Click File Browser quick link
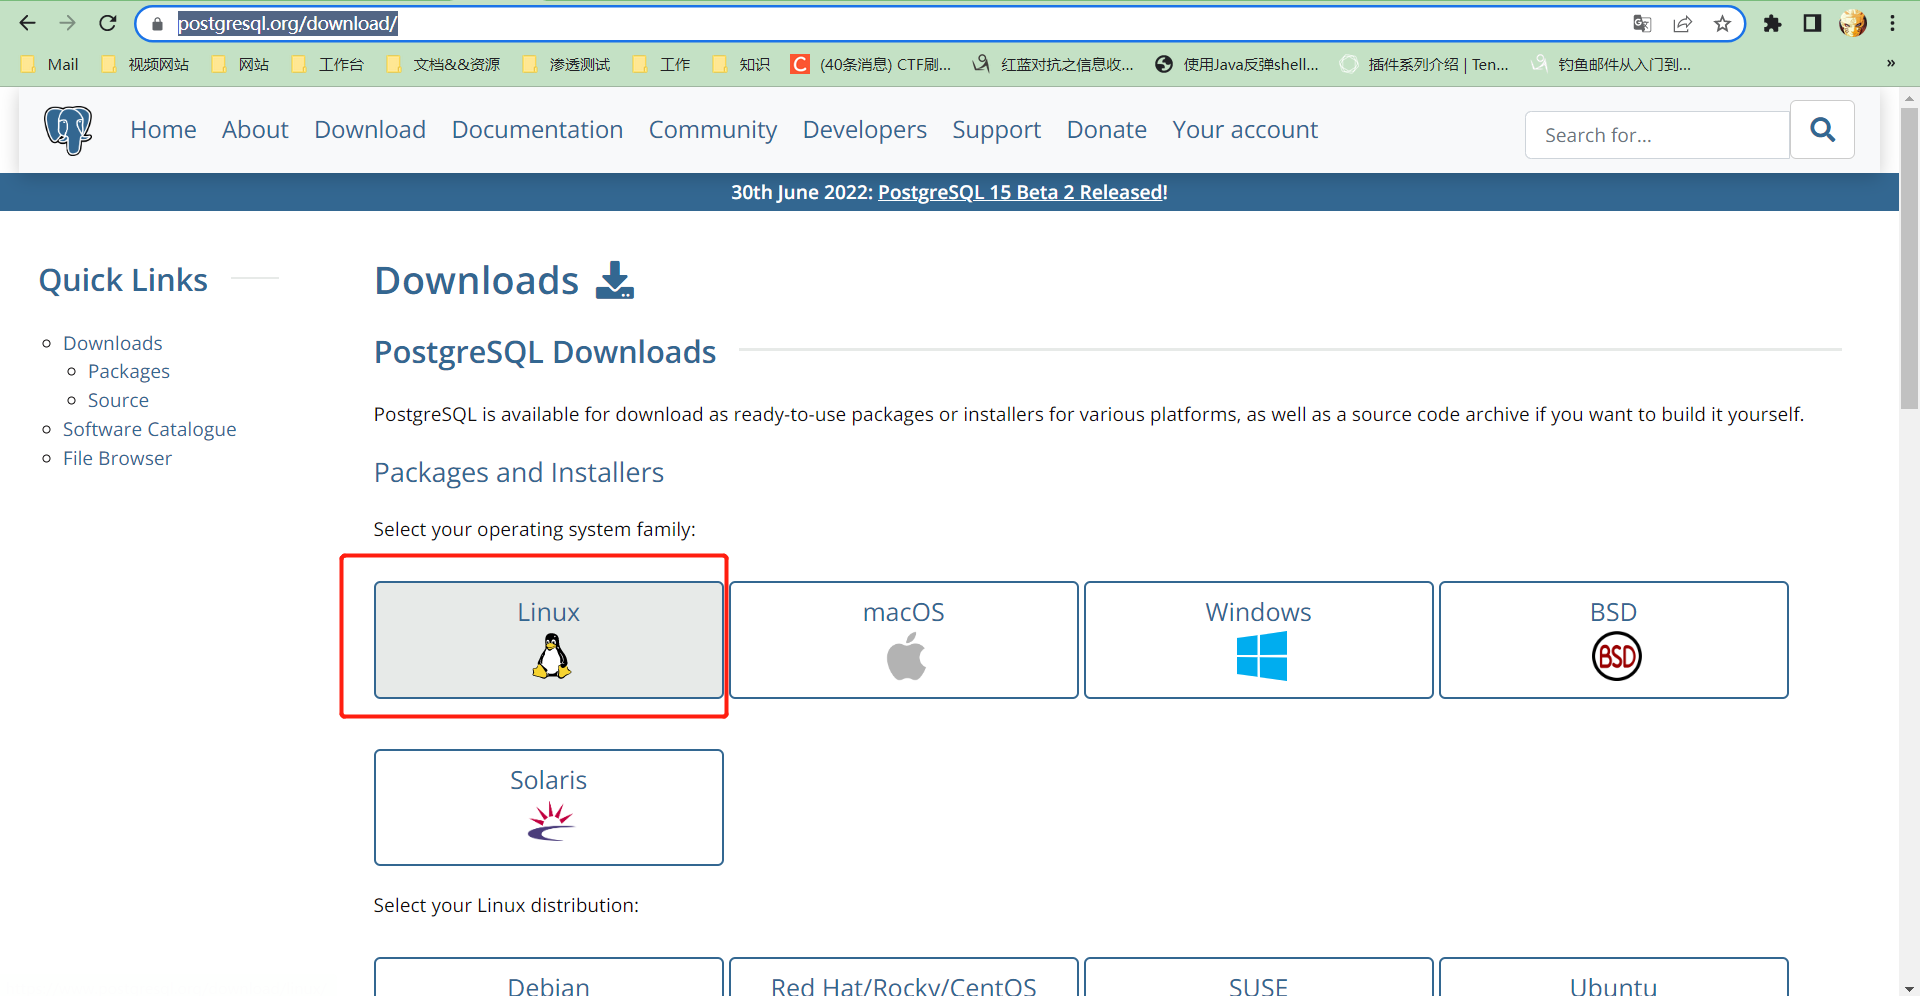1920x996 pixels. [x=117, y=458]
